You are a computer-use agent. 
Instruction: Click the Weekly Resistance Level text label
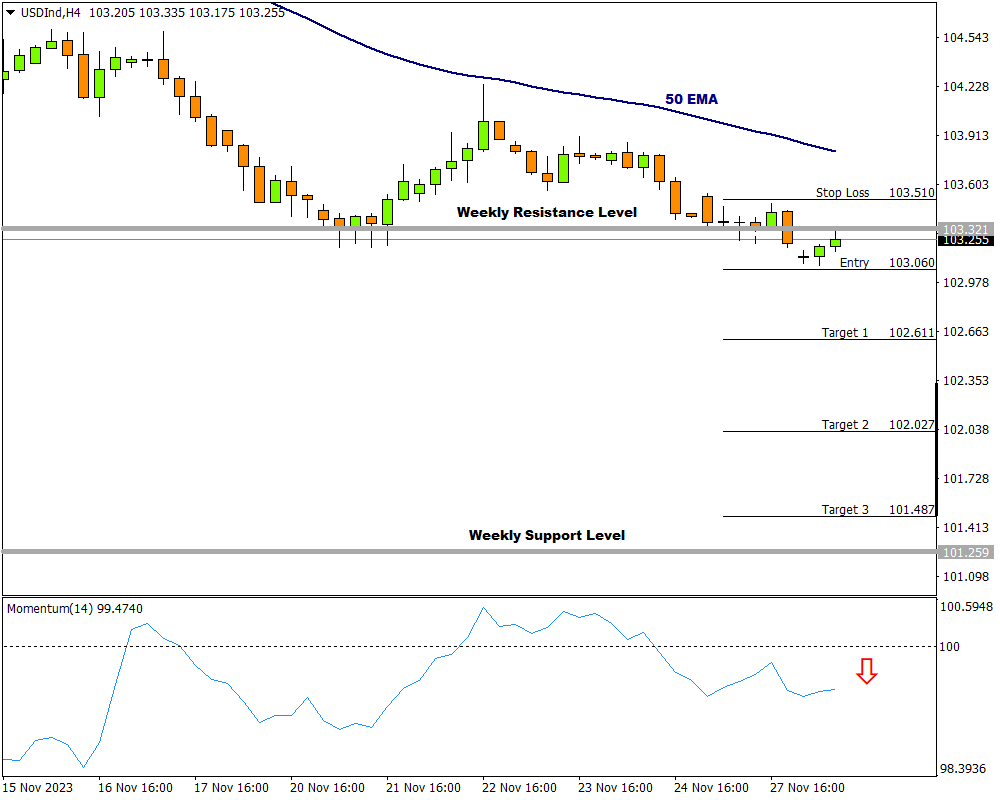(x=546, y=212)
